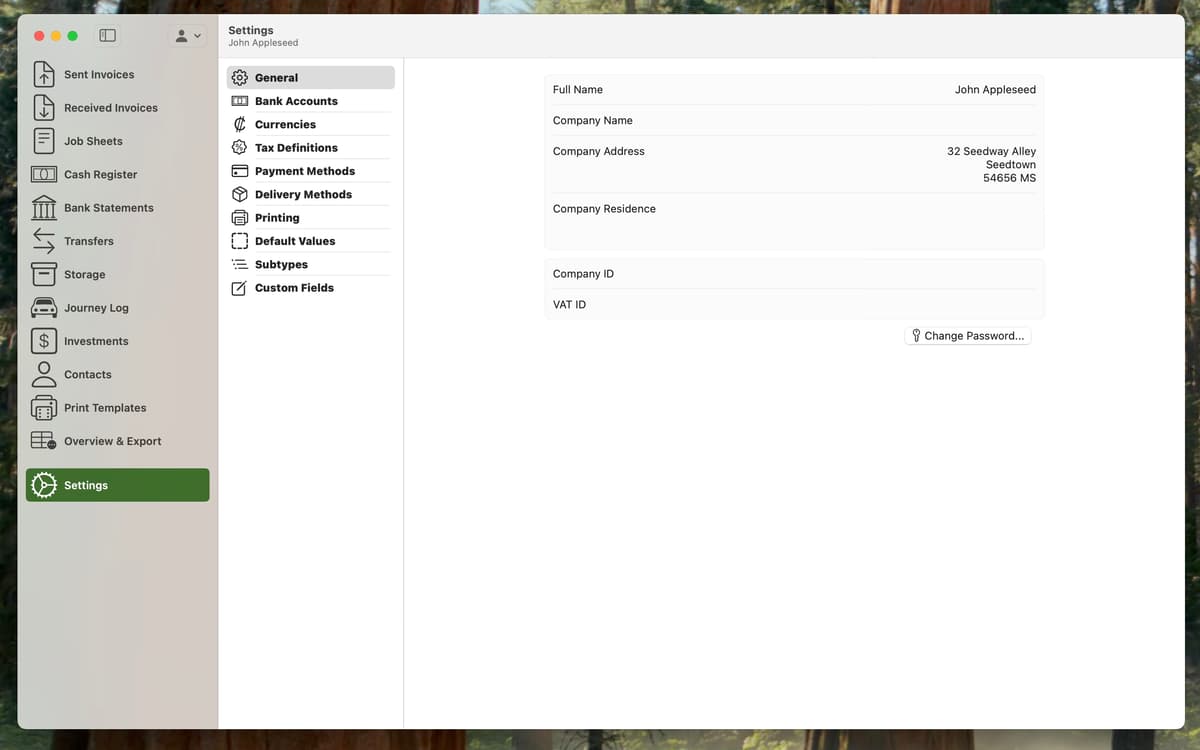Select the Bank Statements building icon
The image size is (1200, 750).
click(44, 208)
